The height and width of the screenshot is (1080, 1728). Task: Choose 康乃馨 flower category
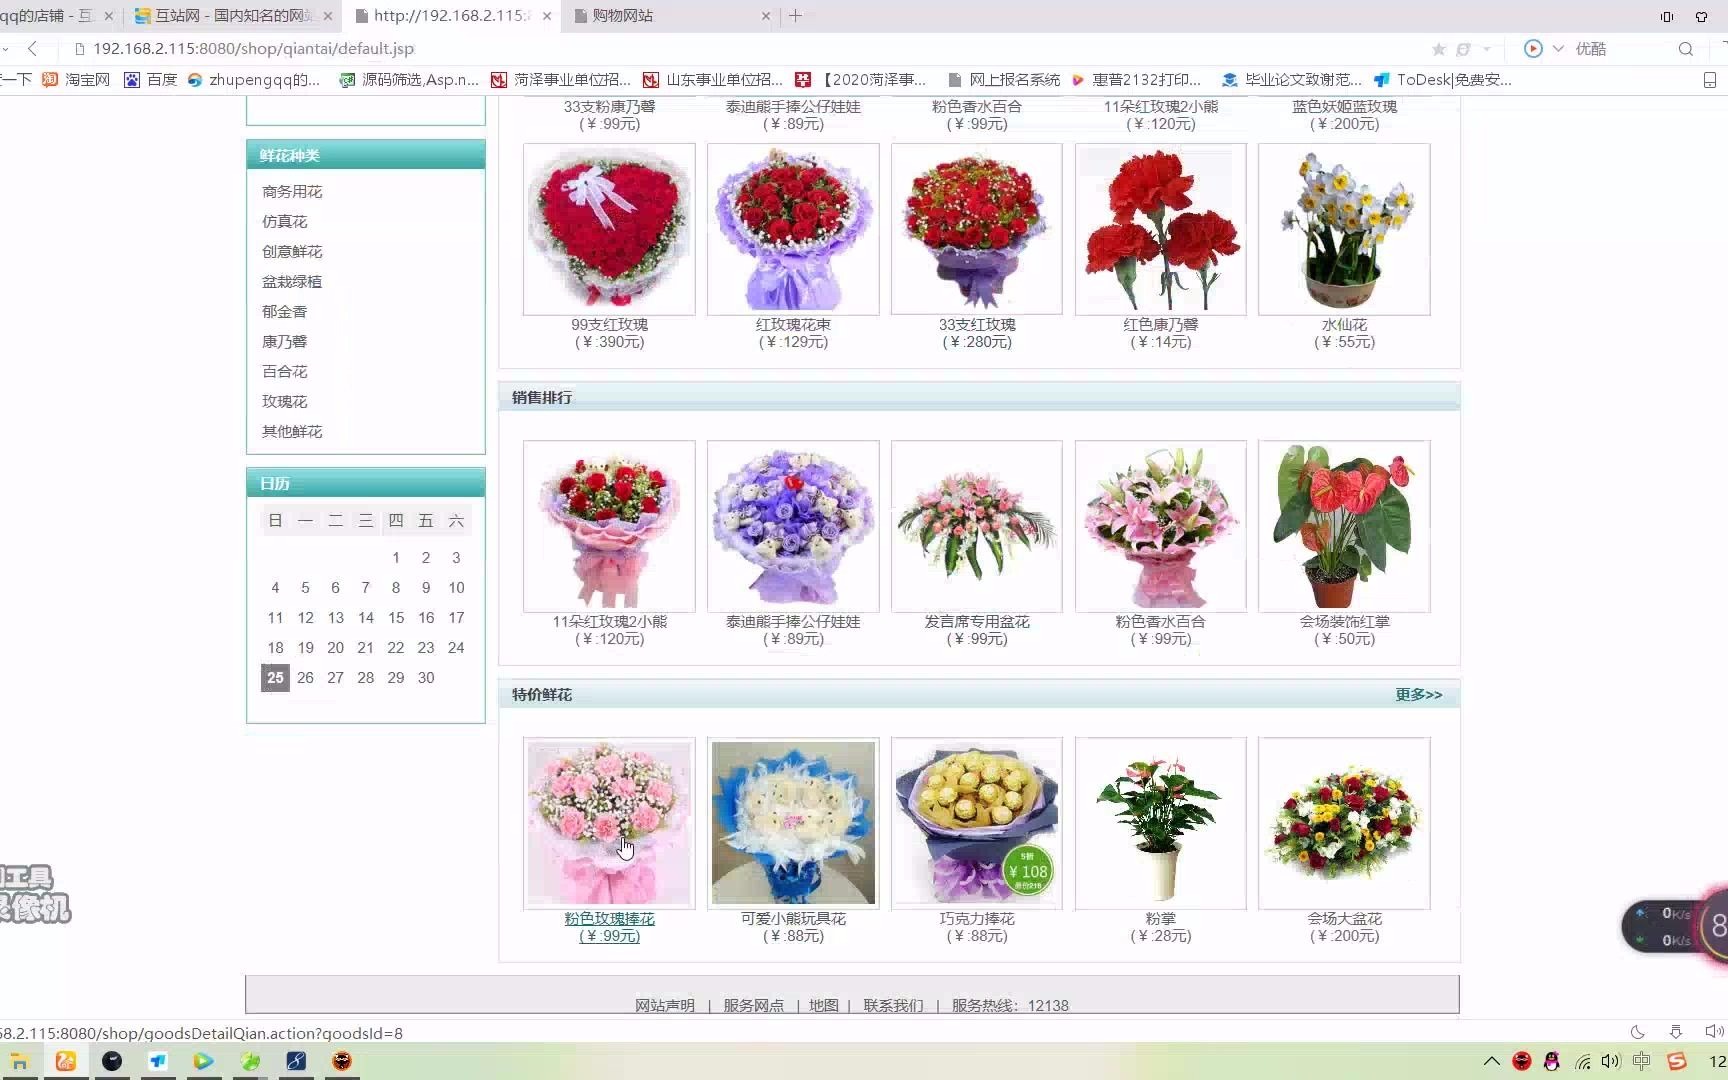[284, 342]
